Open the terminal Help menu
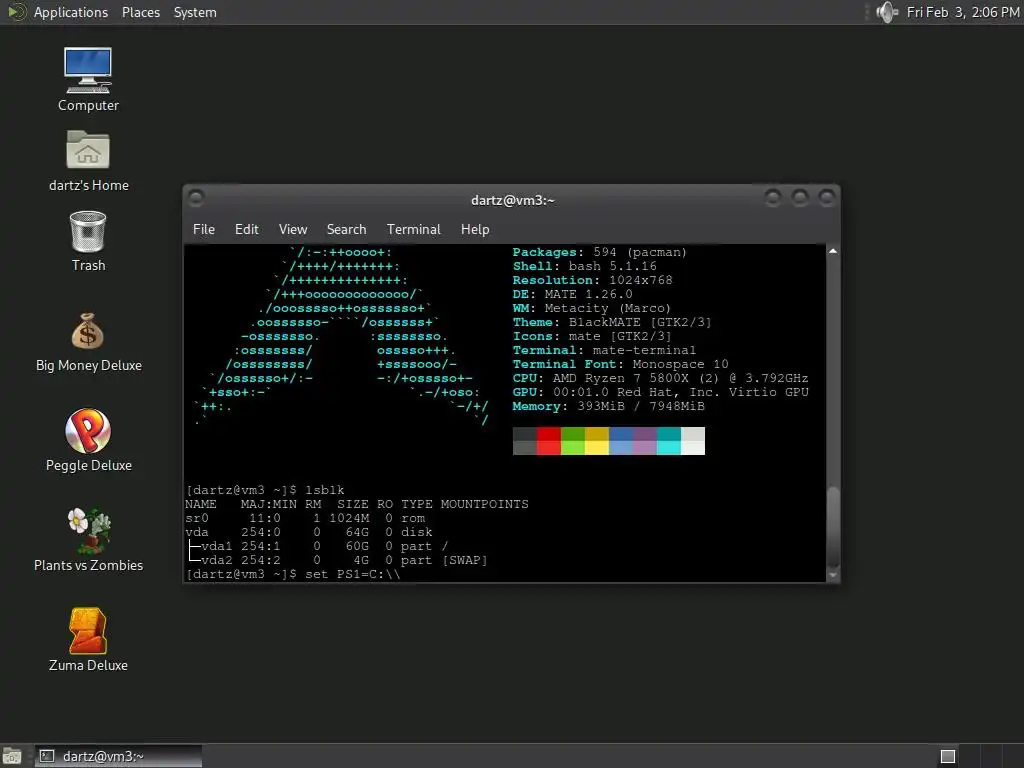The height and width of the screenshot is (768, 1024). [475, 229]
